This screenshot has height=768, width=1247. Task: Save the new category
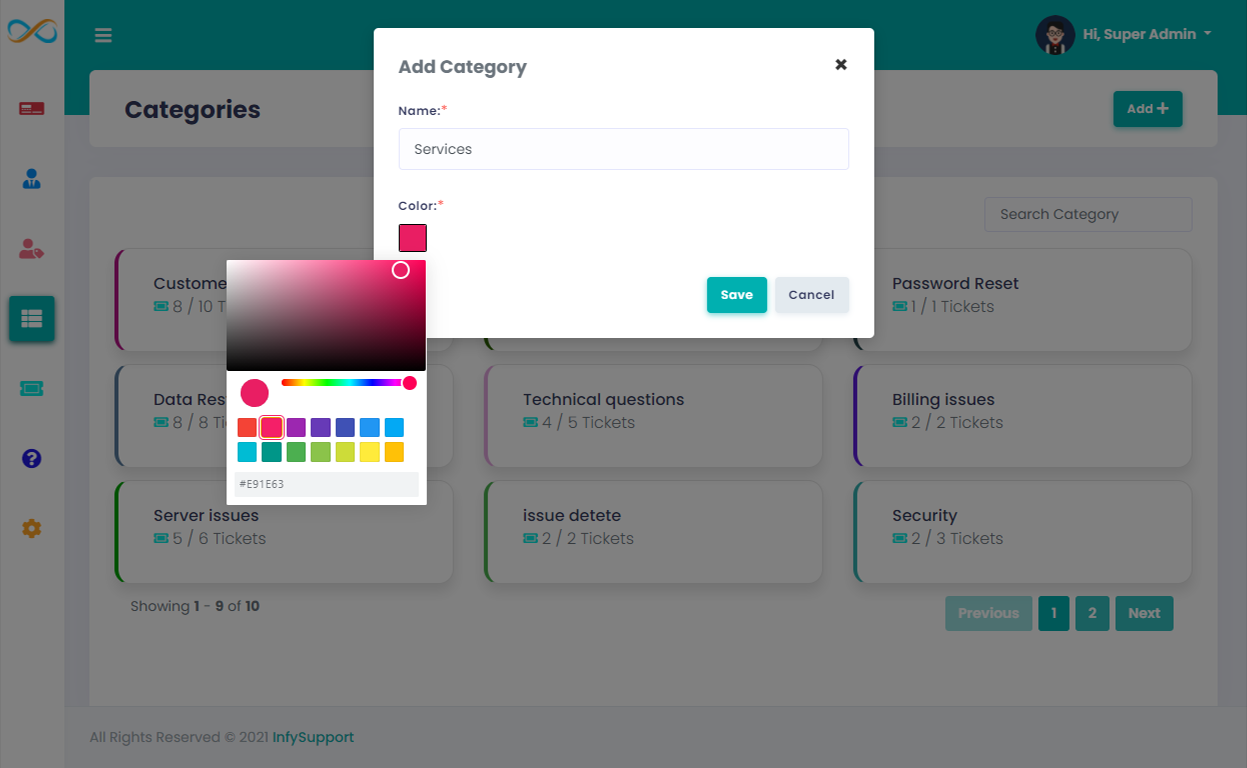click(737, 295)
